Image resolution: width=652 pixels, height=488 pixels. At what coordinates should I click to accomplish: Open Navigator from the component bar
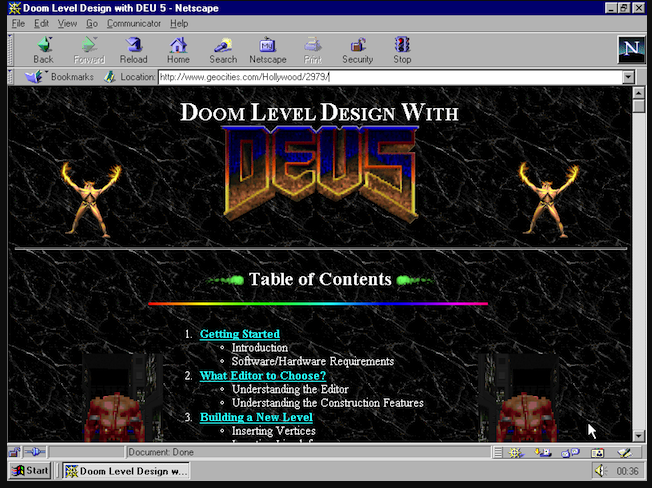click(516, 453)
